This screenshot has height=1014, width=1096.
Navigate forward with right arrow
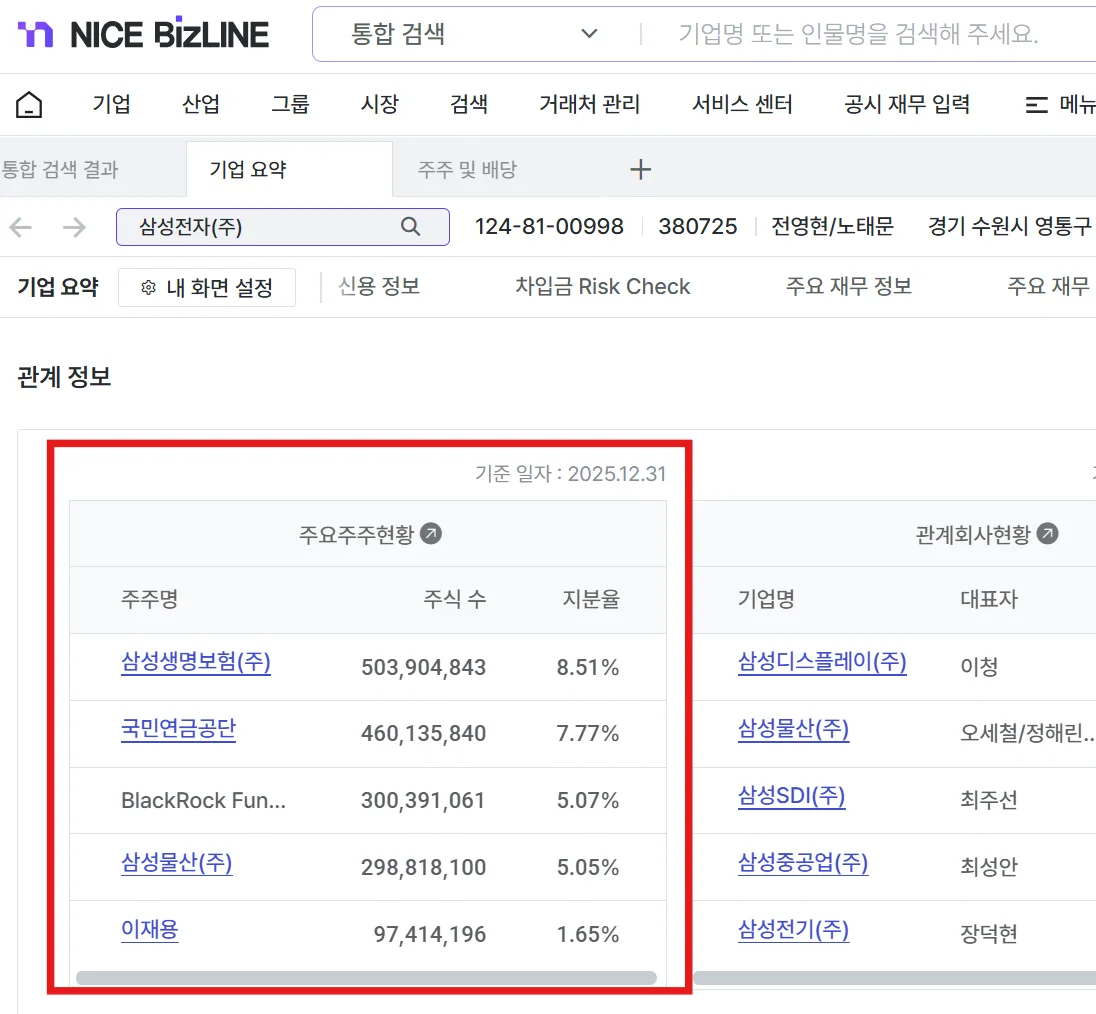point(74,227)
